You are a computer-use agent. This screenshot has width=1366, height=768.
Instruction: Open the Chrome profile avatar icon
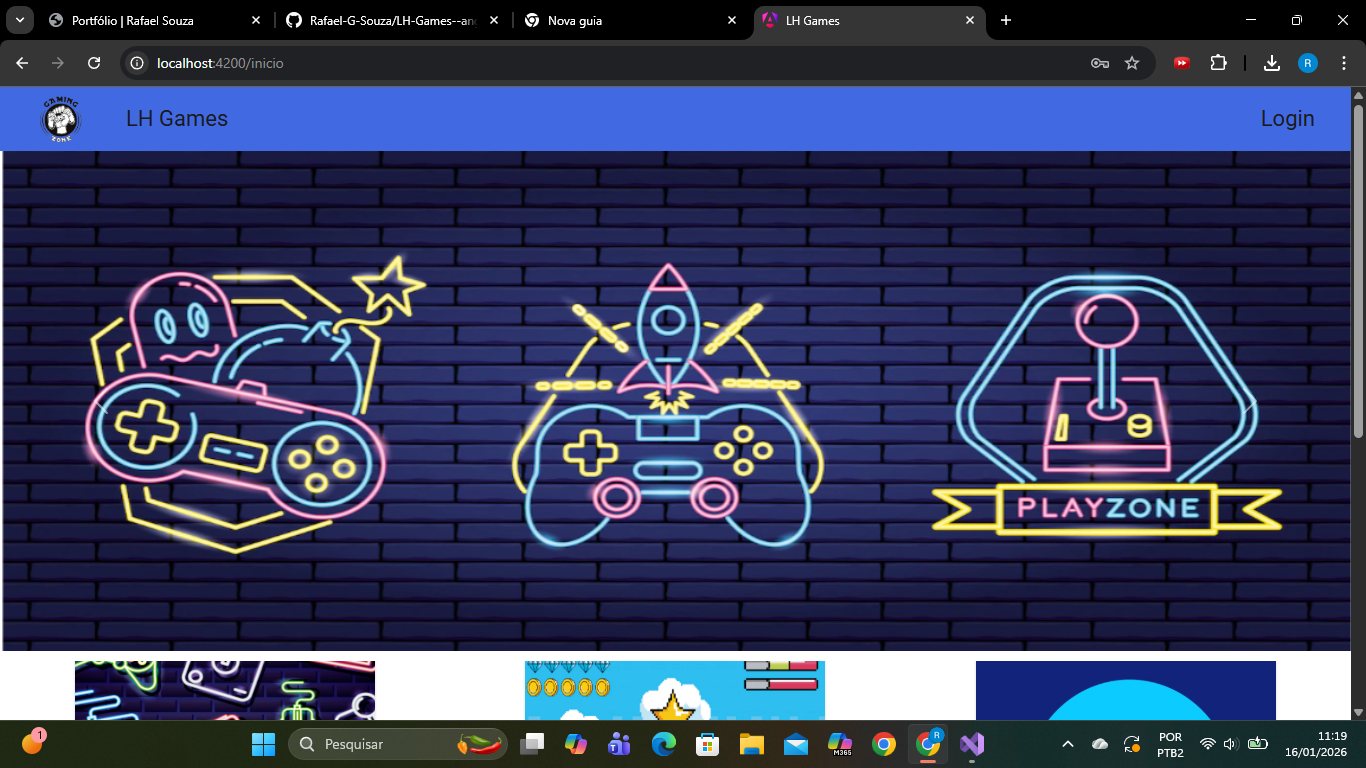pos(1307,62)
